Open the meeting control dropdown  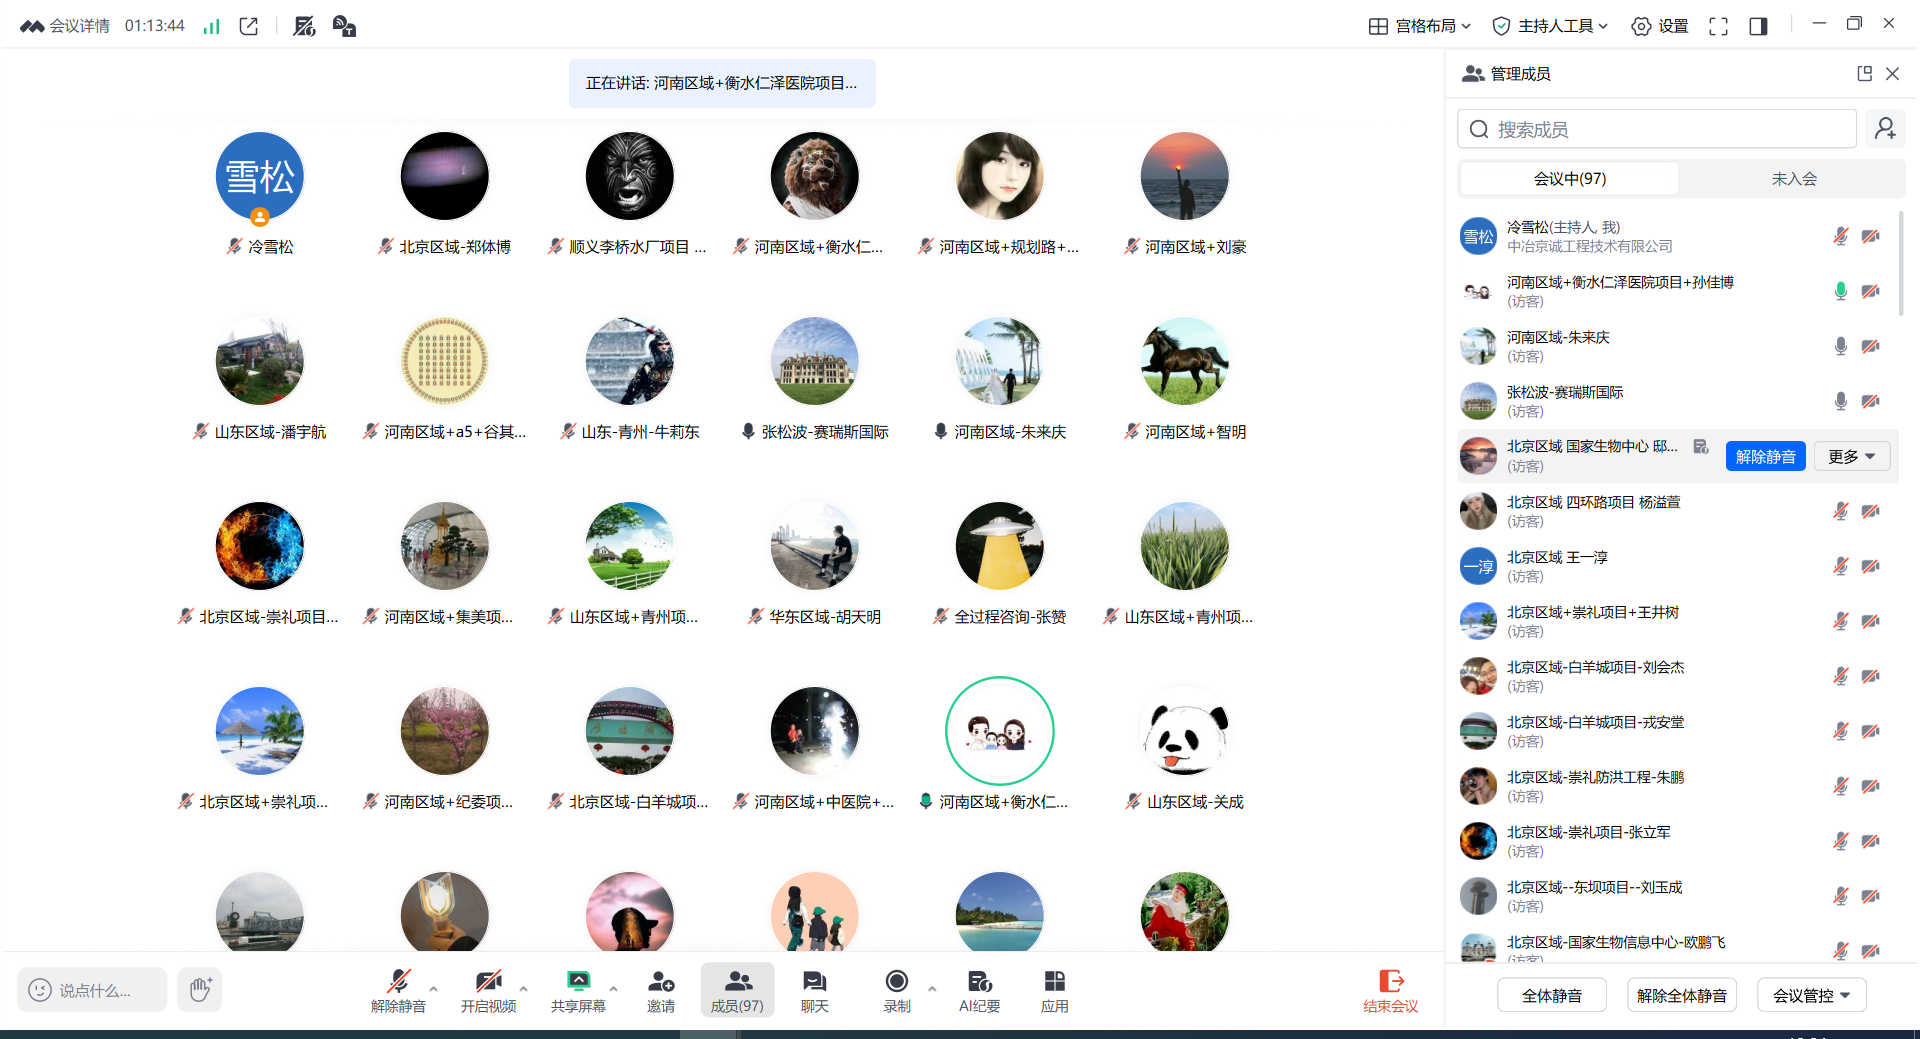click(x=1811, y=995)
